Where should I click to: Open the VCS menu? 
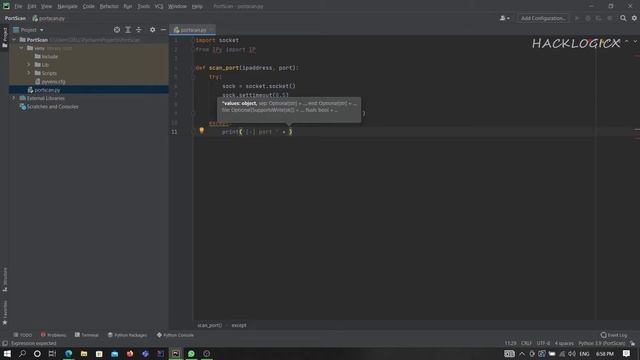pyautogui.click(x=159, y=7)
